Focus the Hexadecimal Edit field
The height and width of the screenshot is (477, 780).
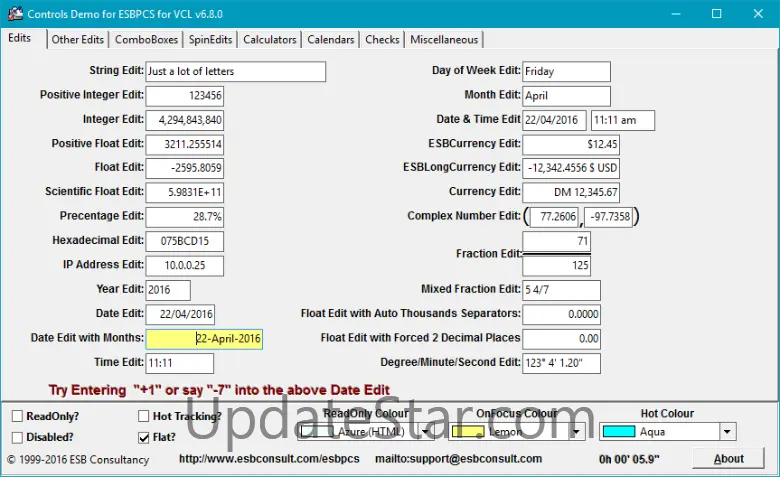[185, 241]
